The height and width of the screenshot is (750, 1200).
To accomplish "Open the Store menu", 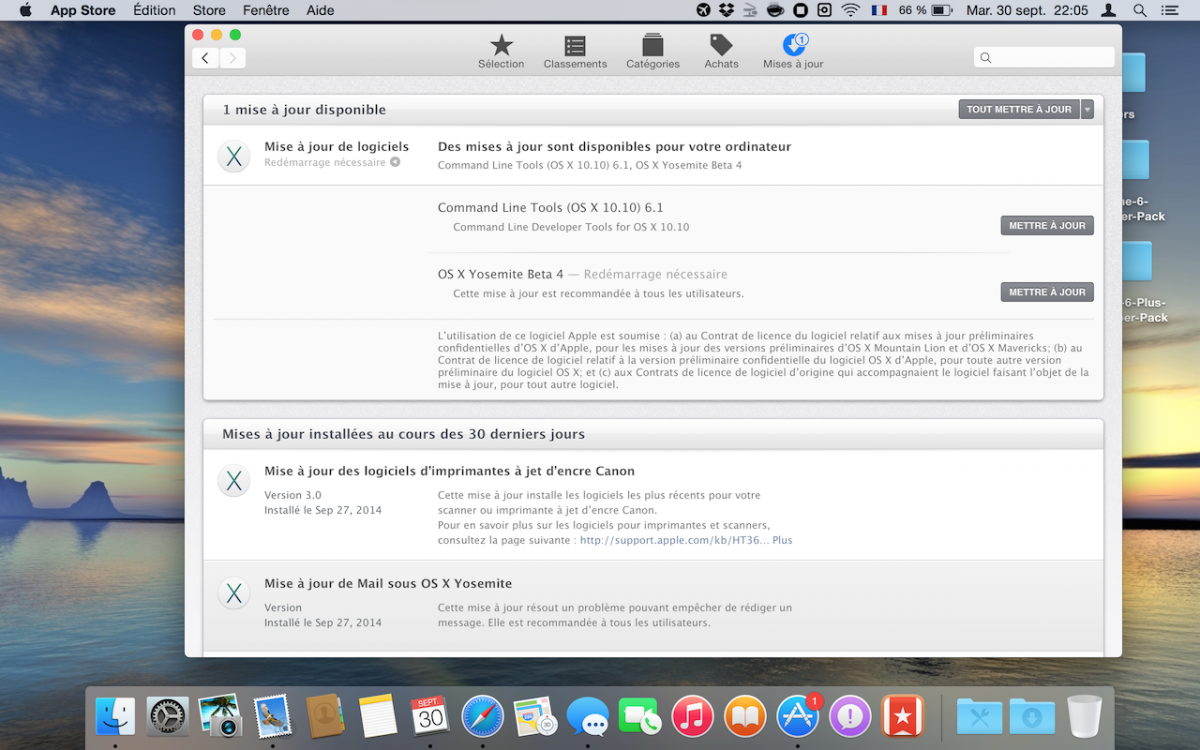I will click(x=209, y=10).
